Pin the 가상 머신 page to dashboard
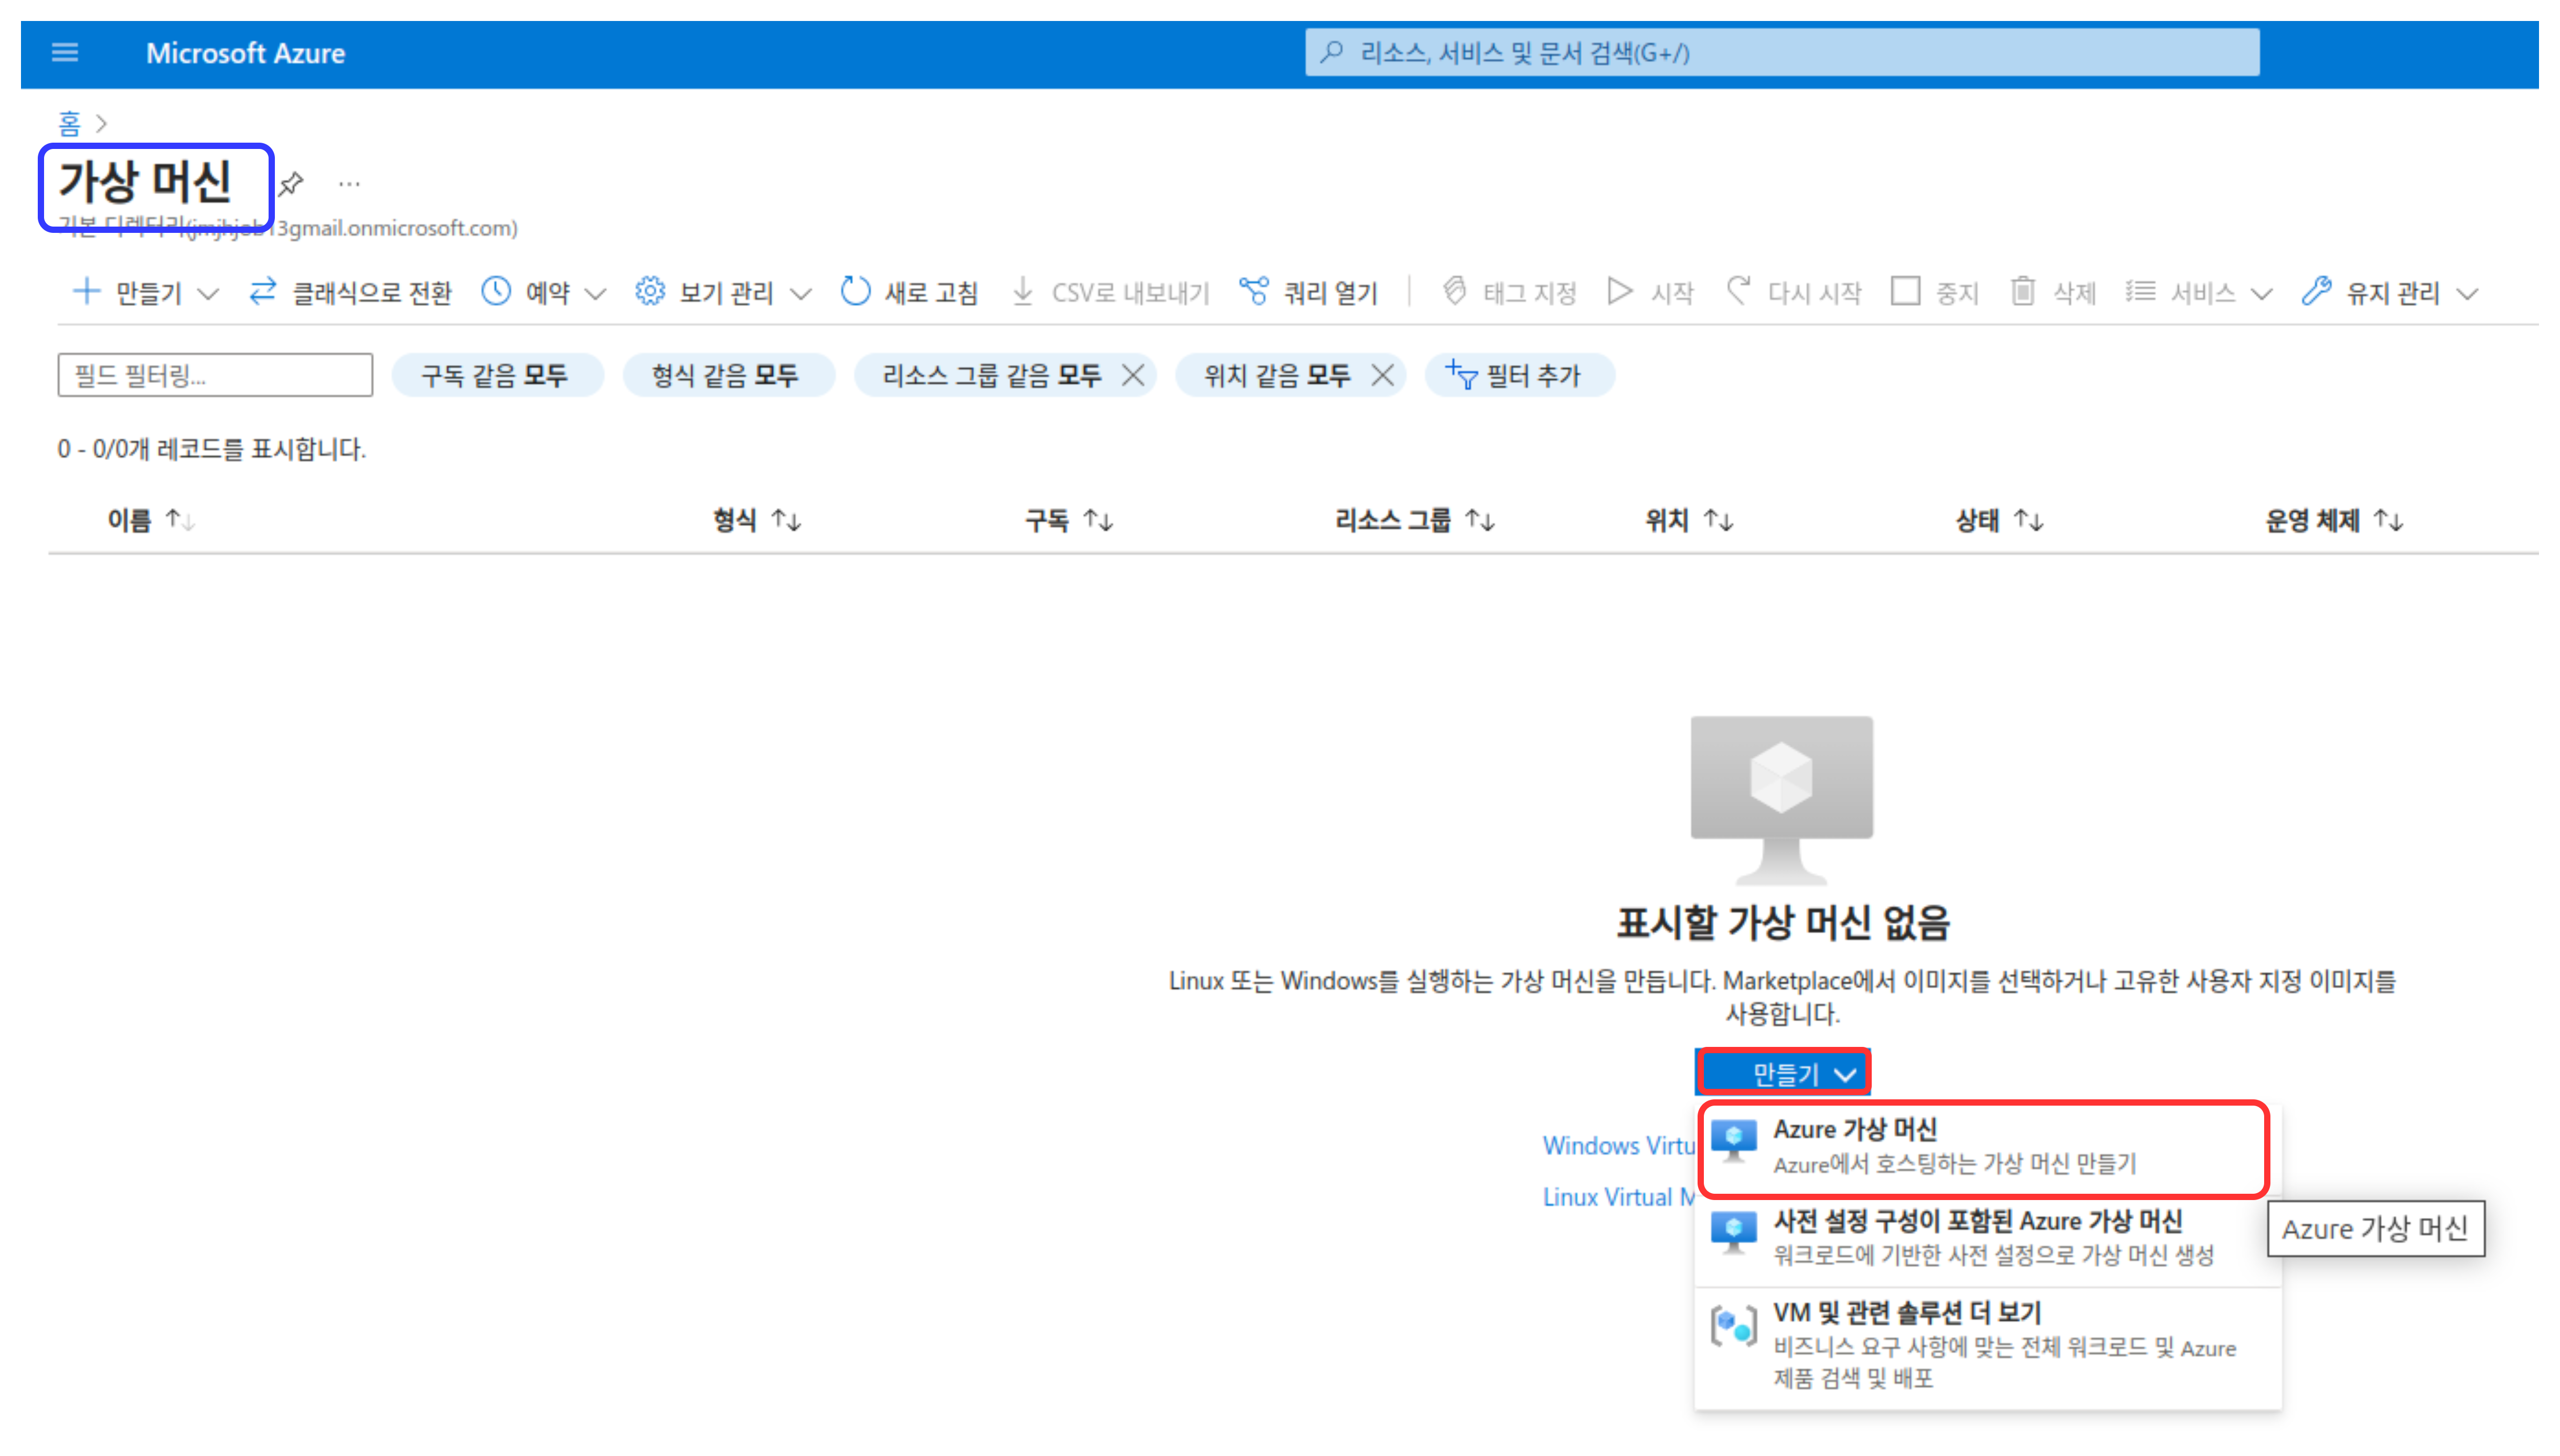 click(291, 184)
